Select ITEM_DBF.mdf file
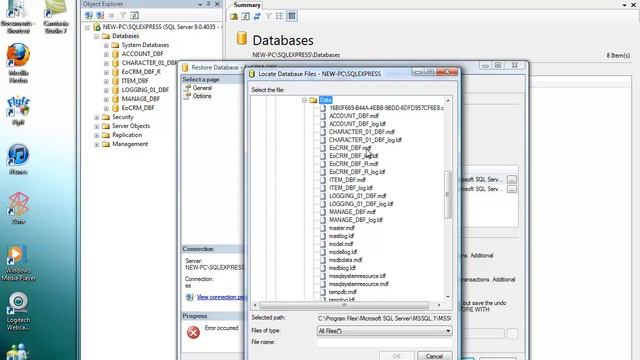This screenshot has height=360, width=640. point(347,180)
